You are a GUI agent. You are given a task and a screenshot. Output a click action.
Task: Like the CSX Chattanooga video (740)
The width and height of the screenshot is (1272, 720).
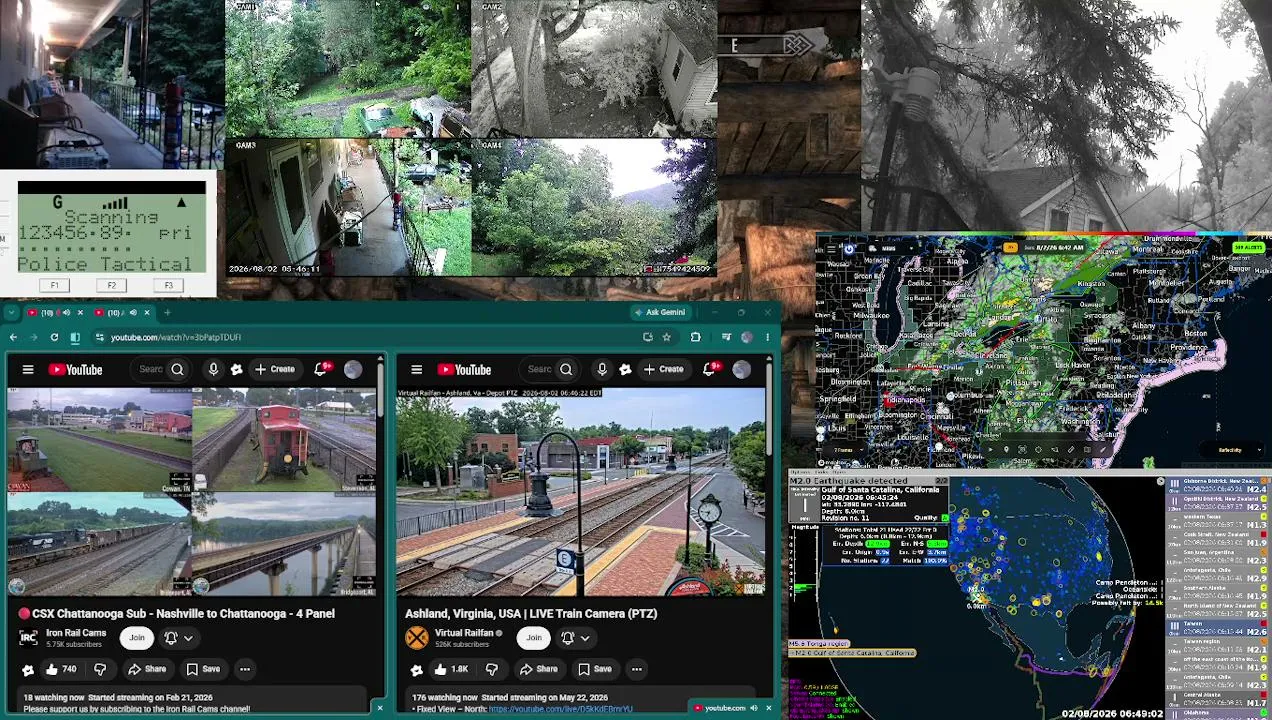[x=60, y=669]
